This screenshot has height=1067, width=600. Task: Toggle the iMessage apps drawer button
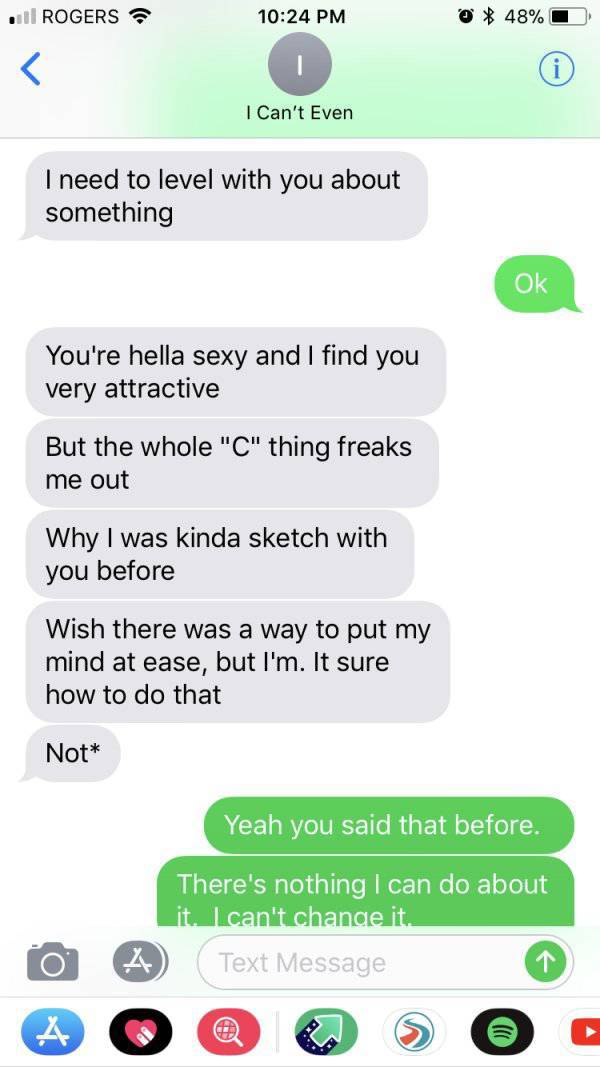point(140,962)
